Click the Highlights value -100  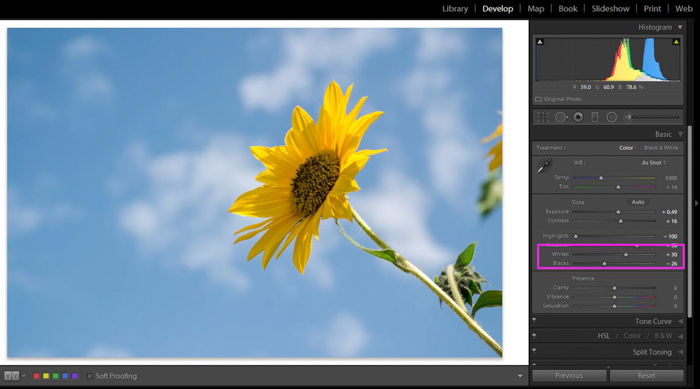pos(670,236)
